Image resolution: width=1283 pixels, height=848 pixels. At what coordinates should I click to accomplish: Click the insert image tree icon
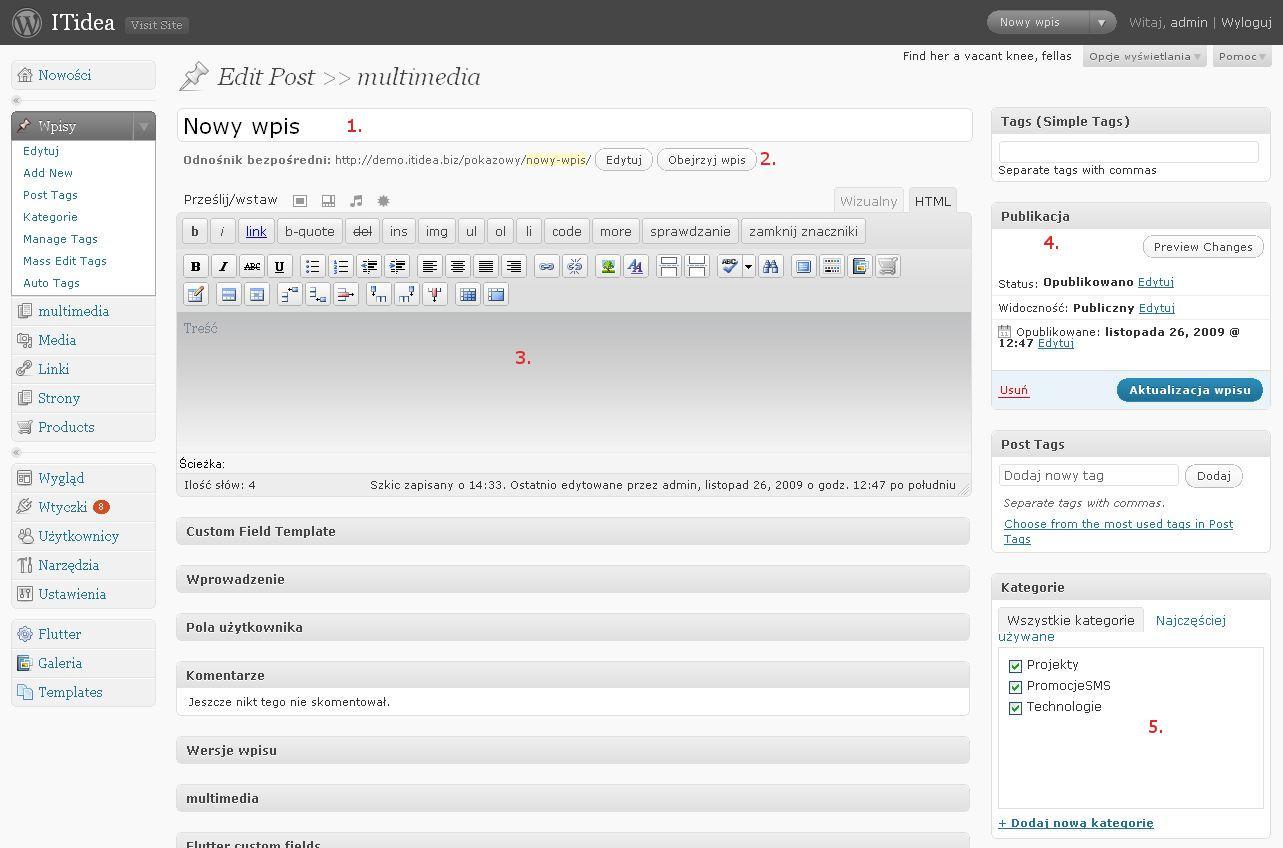tap(607, 266)
